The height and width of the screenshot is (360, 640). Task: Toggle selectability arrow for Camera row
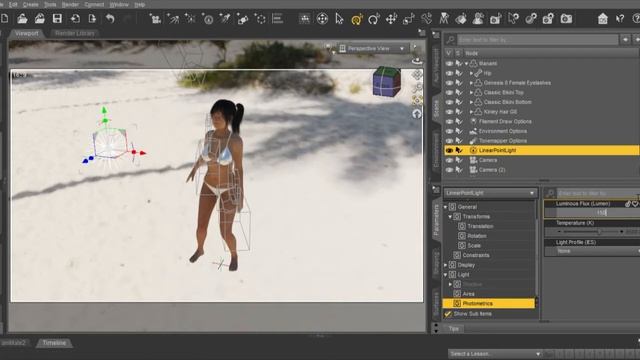coord(459,160)
